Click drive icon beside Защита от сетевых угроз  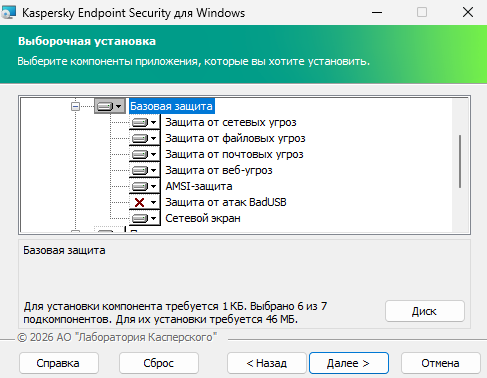coord(140,122)
